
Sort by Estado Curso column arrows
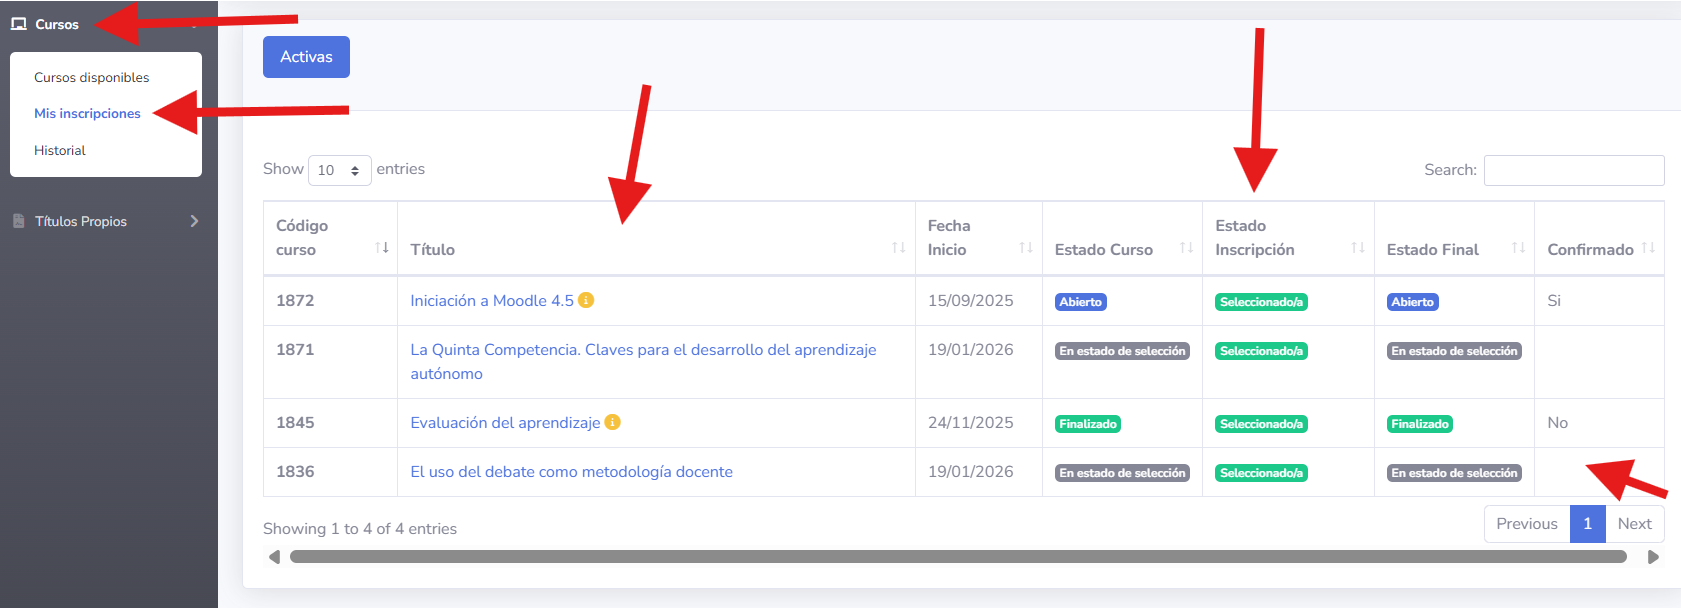click(x=1186, y=247)
